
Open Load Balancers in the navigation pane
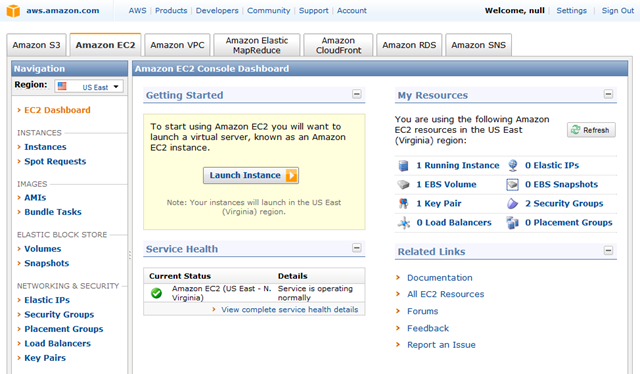click(57, 343)
